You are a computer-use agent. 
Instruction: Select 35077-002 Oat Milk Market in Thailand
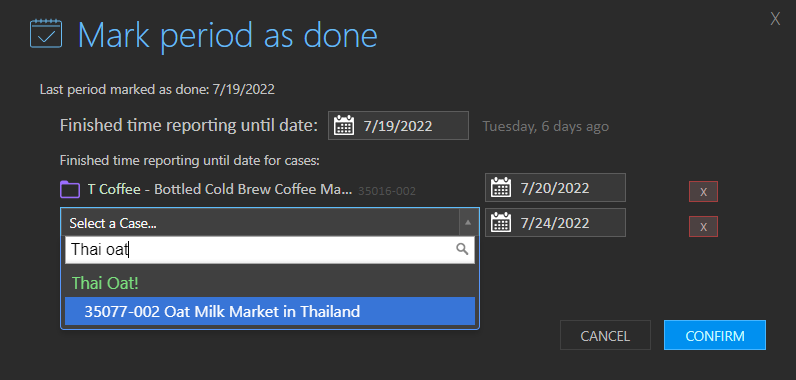coord(270,311)
